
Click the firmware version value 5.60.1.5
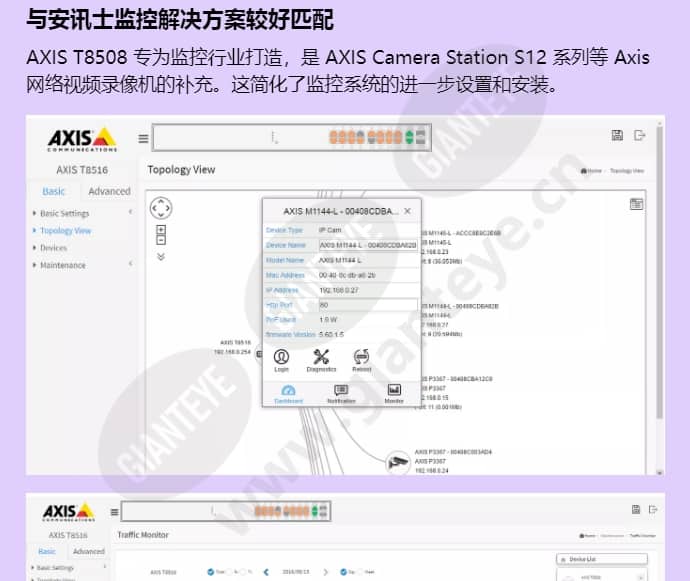(331, 335)
